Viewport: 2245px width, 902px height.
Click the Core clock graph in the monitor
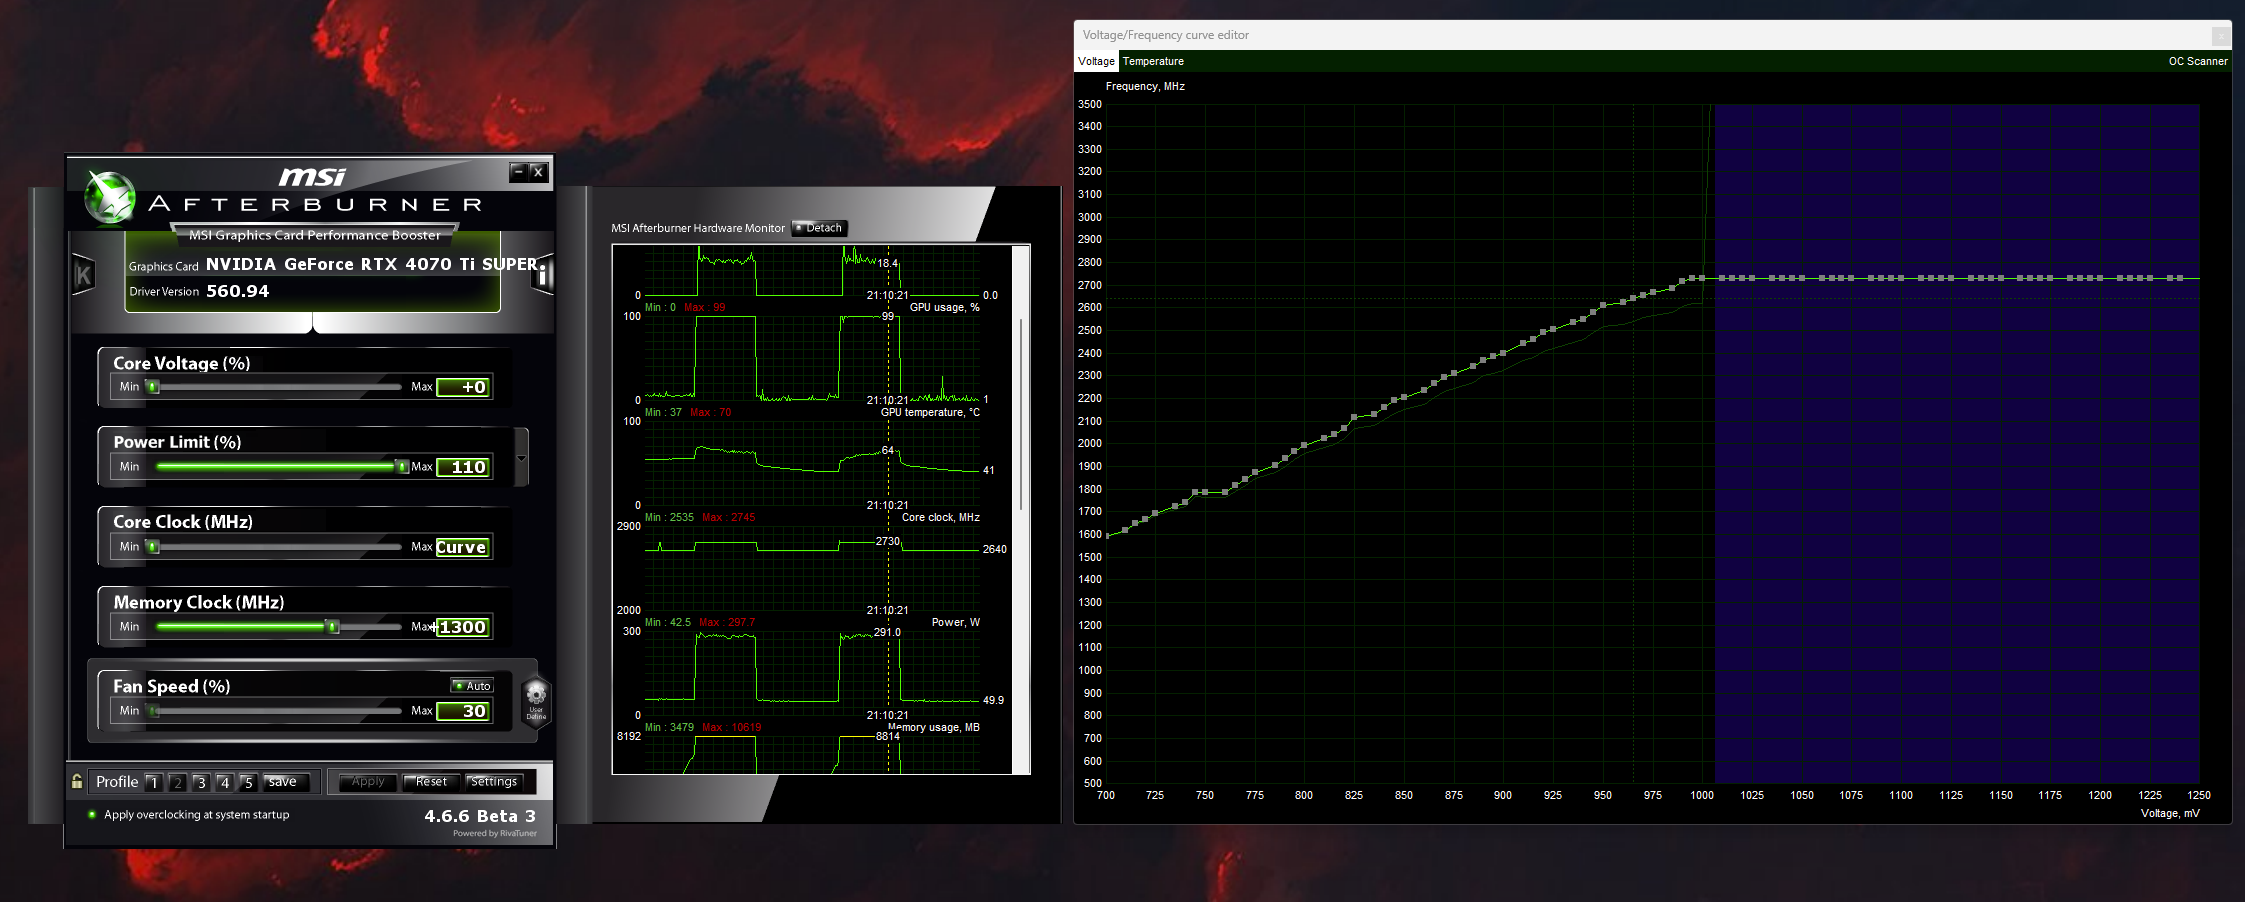click(x=812, y=567)
